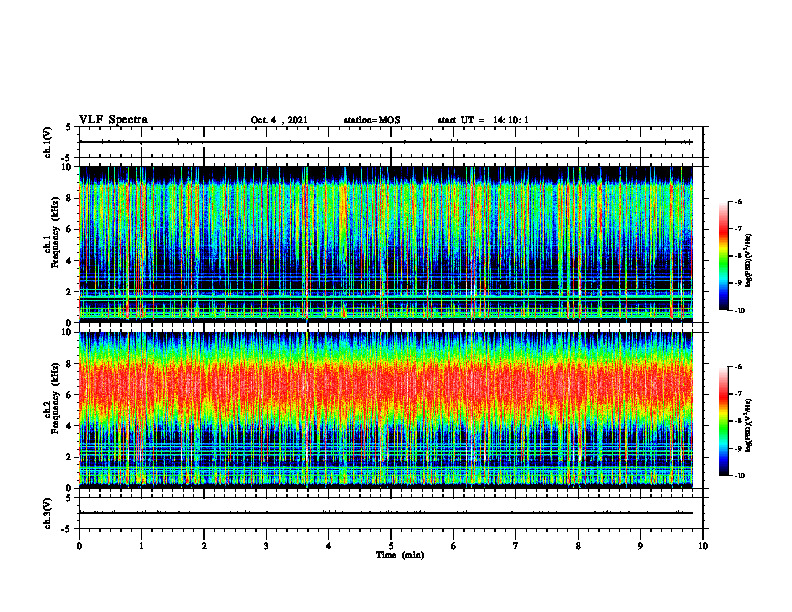The height and width of the screenshot is (612, 792).
Task: Select the date label "Oct. 4, 2021"
Action: (279, 120)
